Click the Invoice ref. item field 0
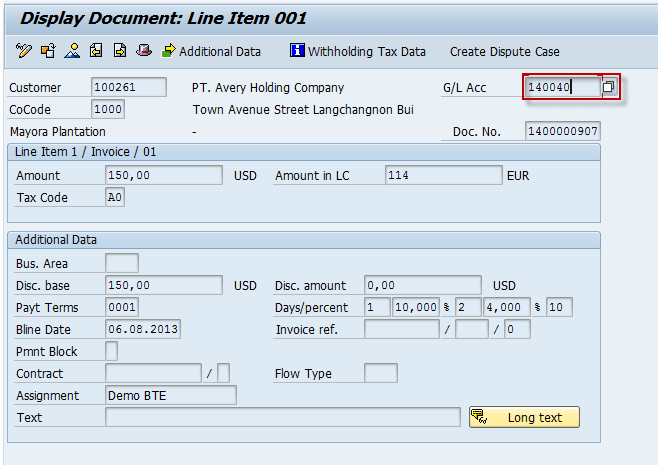The width and height of the screenshot is (658, 465). pyautogui.click(x=517, y=329)
